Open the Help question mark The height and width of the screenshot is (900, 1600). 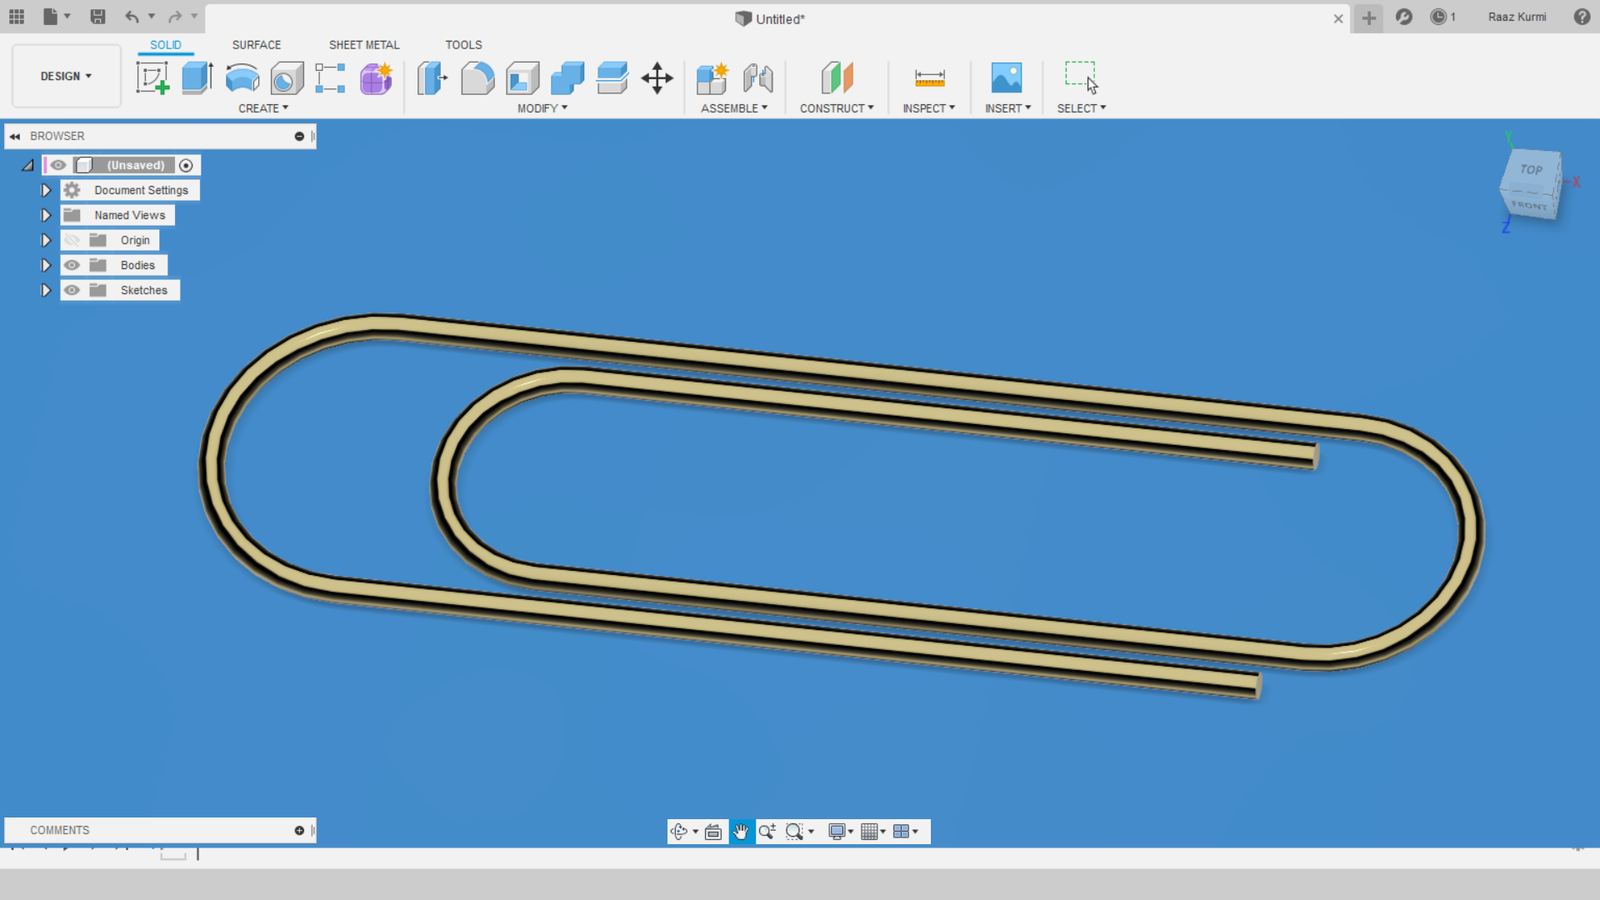pyautogui.click(x=1582, y=17)
